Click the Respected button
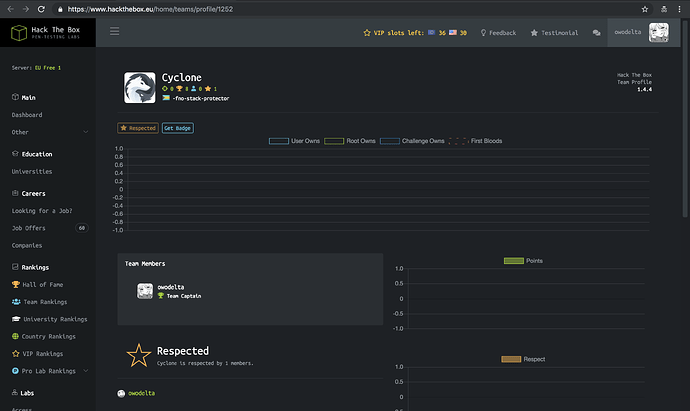690x411 pixels. click(138, 128)
